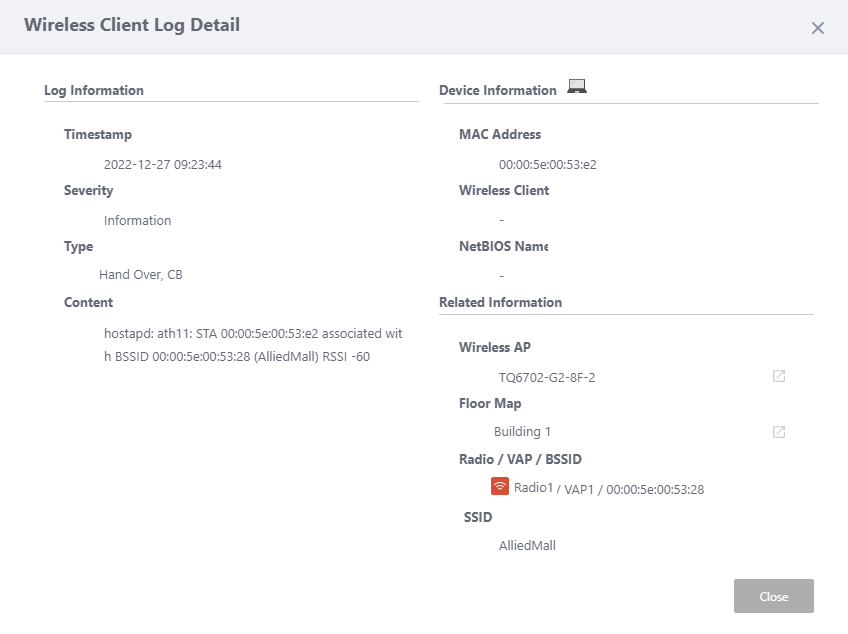Image resolution: width=848 pixels, height=634 pixels.
Task: Click the Related Information section heading
Action: (x=500, y=302)
